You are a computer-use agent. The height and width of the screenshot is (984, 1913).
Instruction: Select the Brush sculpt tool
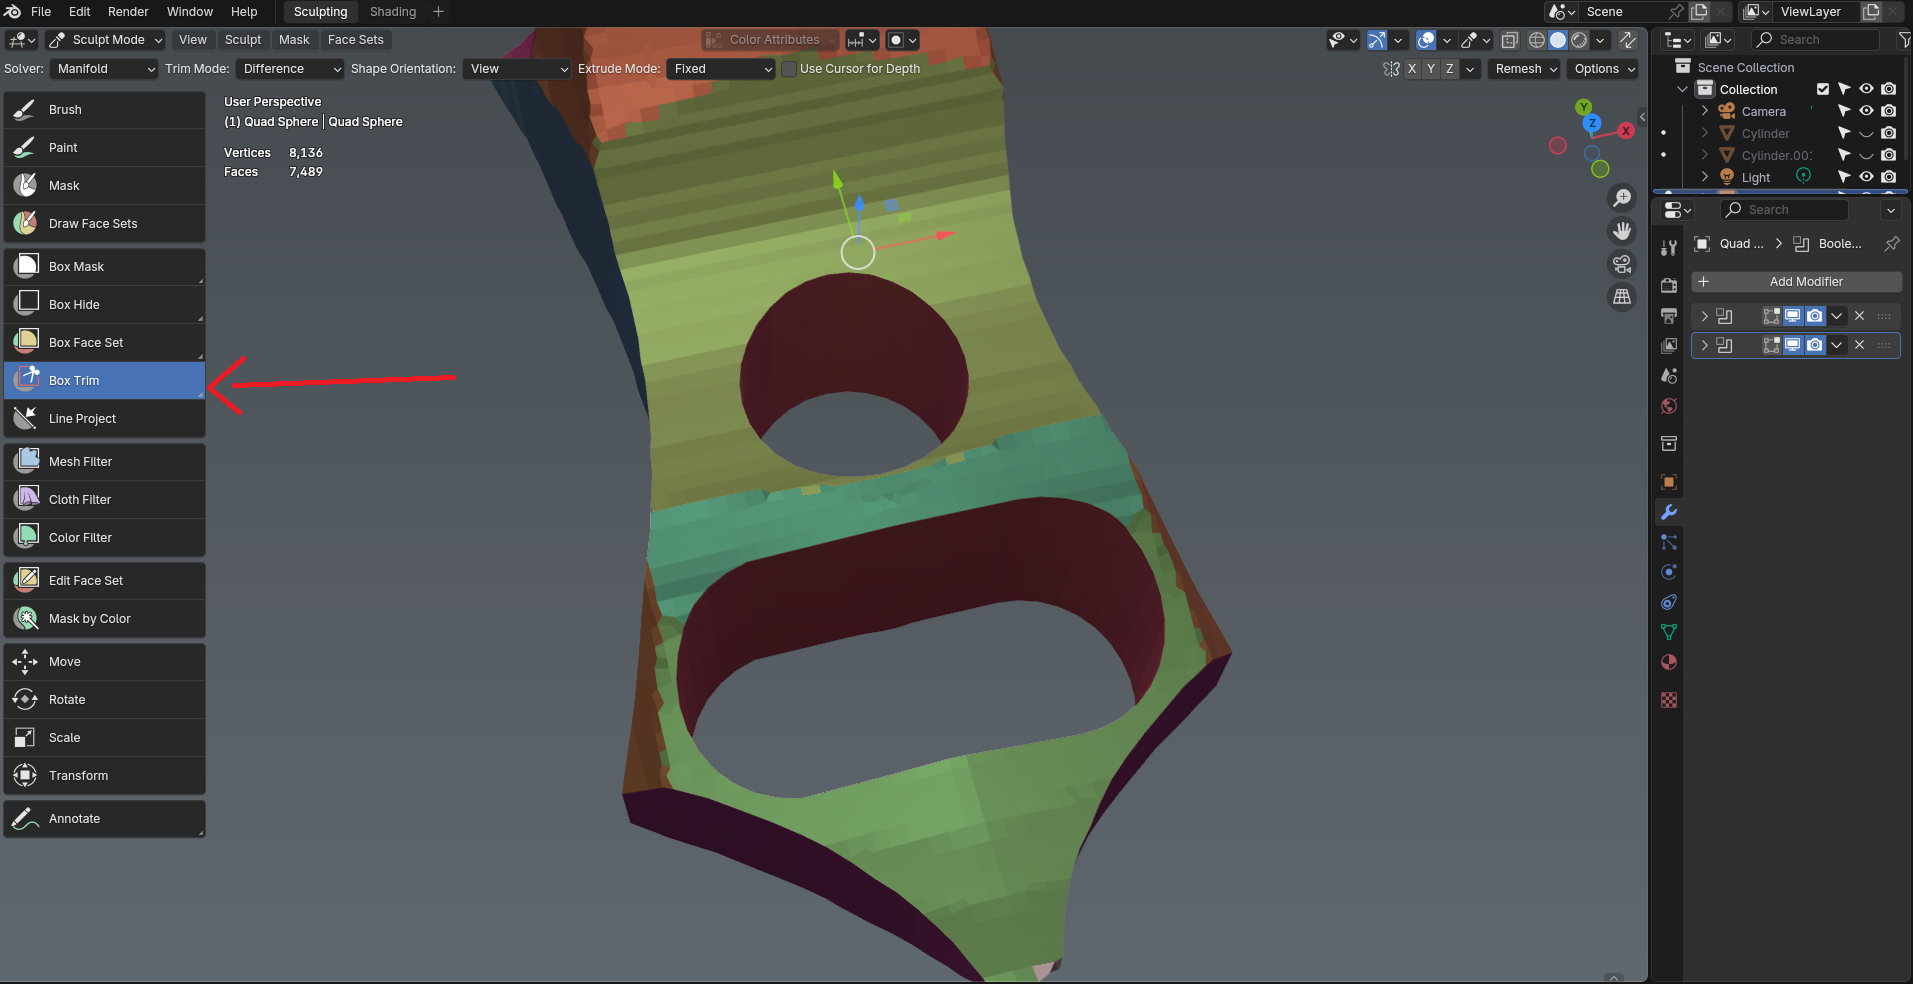click(104, 110)
